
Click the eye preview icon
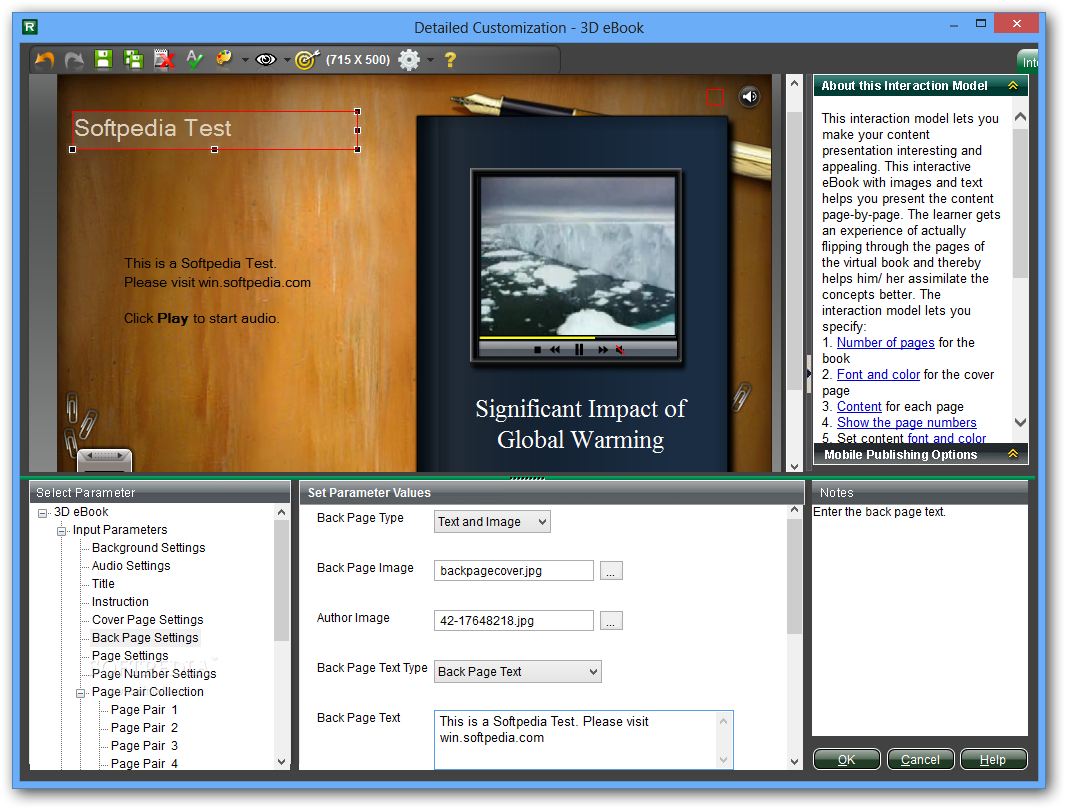[x=266, y=60]
